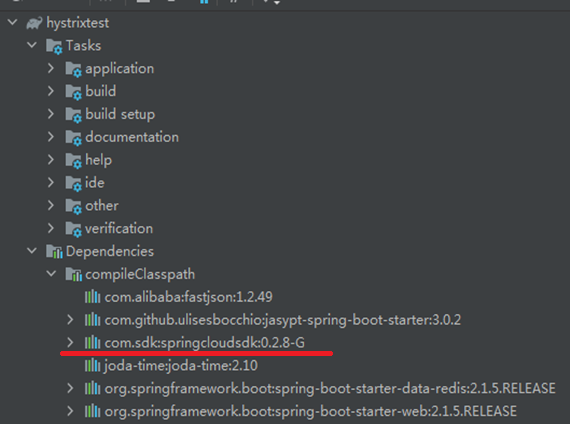Select the spring-boot-starter-data-redis dependency
This screenshot has height=424, width=570.
point(330,389)
